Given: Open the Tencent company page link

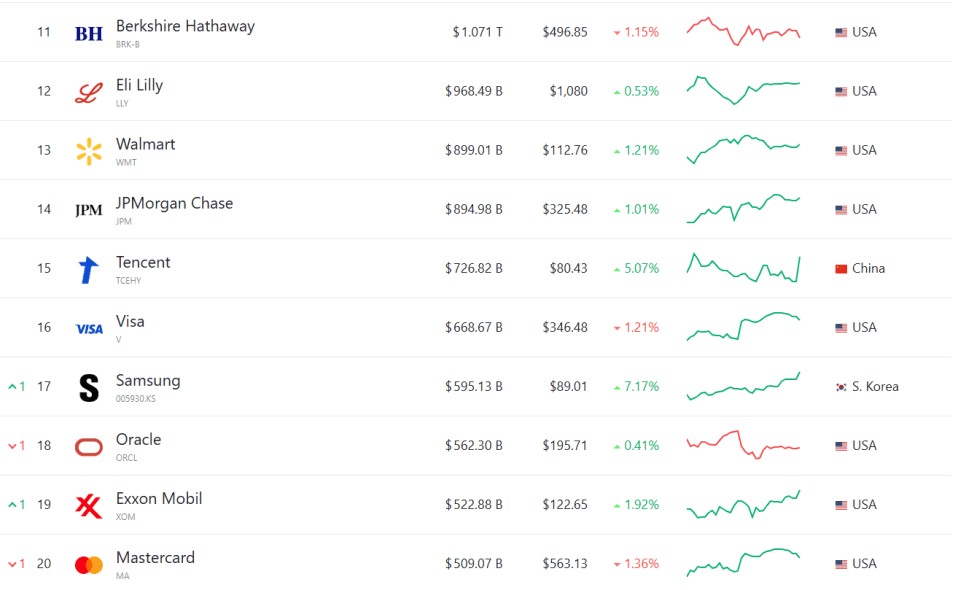Looking at the screenshot, I should pyautogui.click(x=143, y=262).
